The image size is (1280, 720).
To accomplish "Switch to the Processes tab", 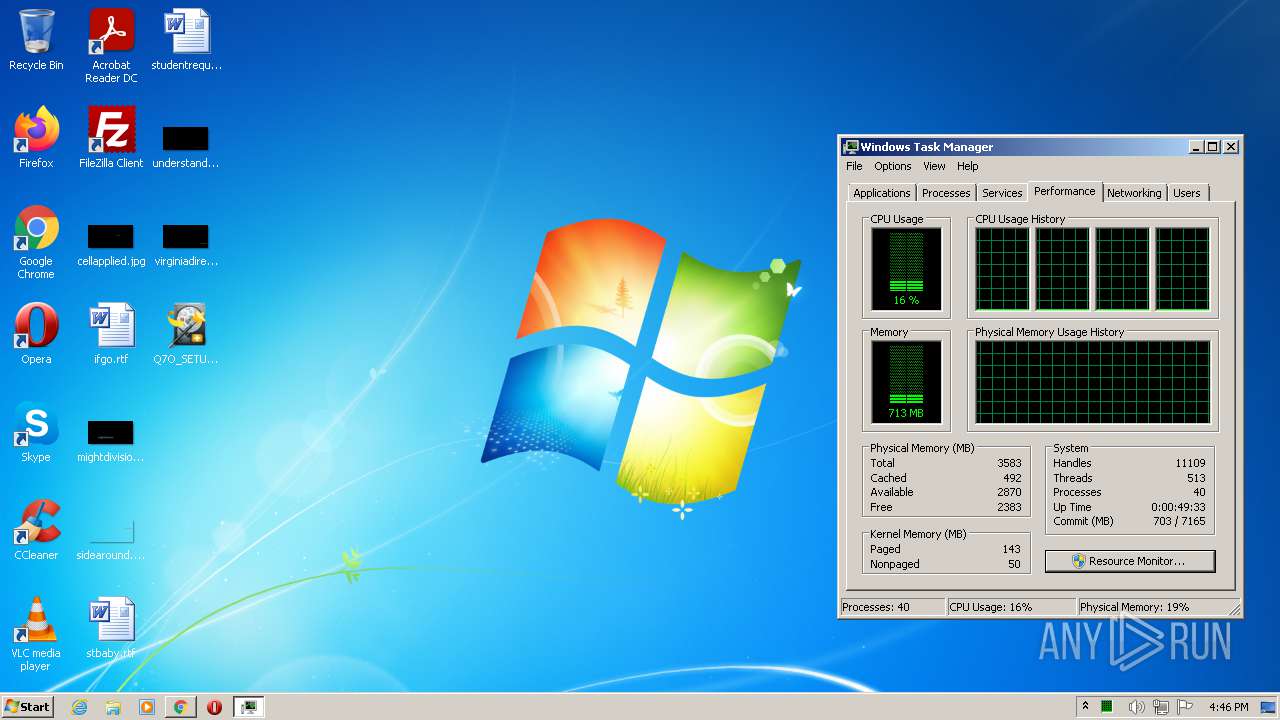I will [x=946, y=193].
